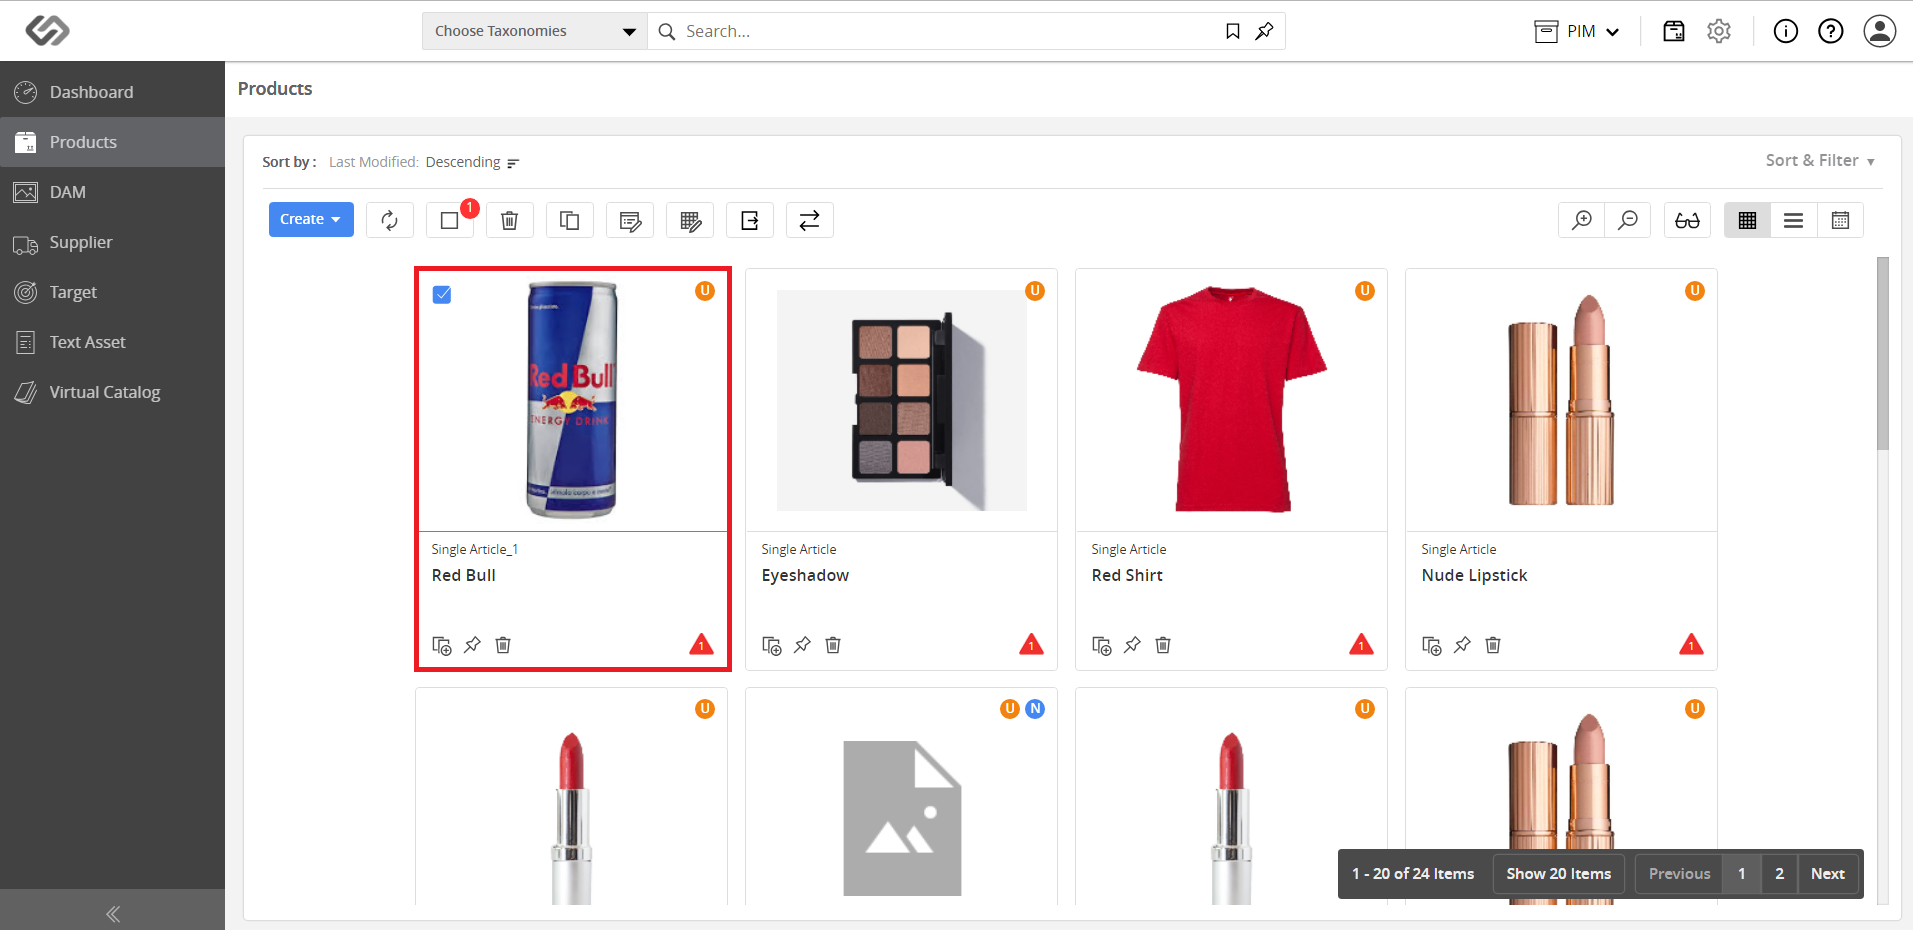Click the Red Bull card copy icon
Image resolution: width=1913 pixels, height=930 pixels.
tap(442, 645)
